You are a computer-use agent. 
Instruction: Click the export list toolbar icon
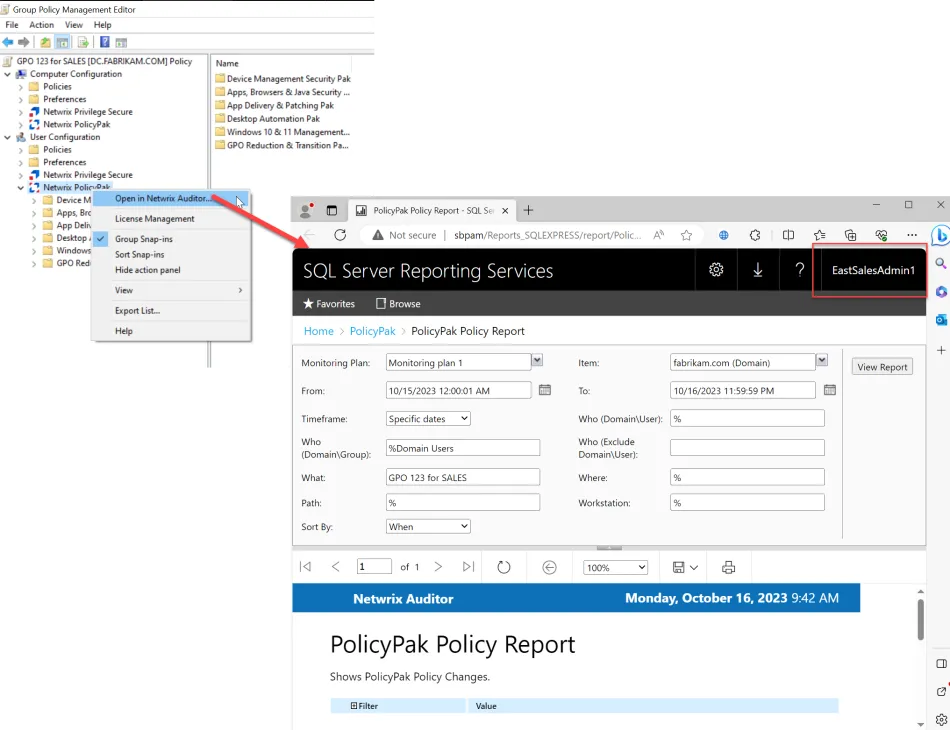click(83, 42)
